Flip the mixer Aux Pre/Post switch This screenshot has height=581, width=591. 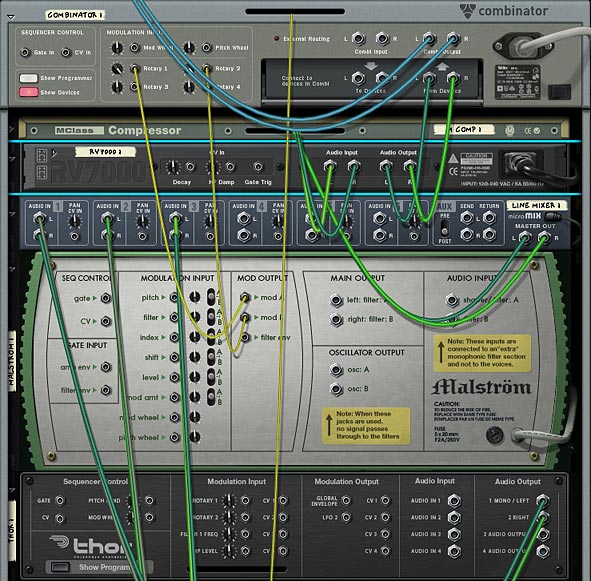pos(445,227)
